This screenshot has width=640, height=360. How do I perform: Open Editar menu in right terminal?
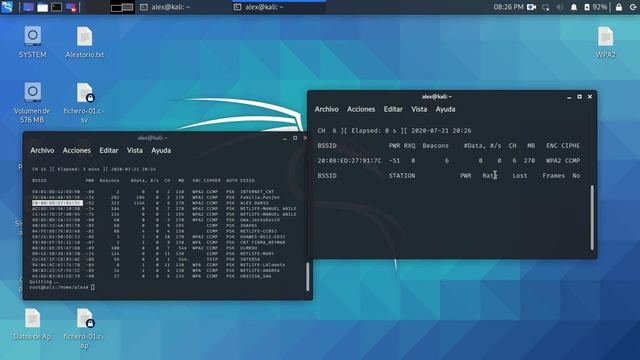(x=393, y=109)
